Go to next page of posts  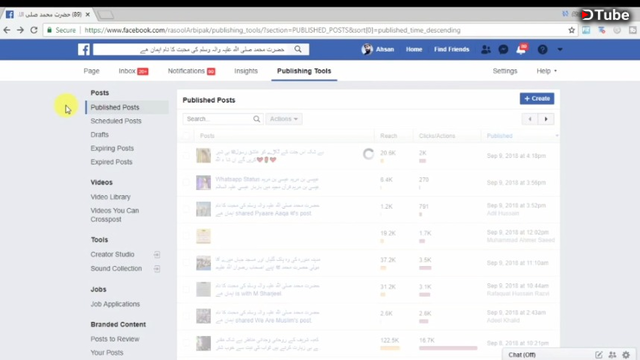coord(546,119)
